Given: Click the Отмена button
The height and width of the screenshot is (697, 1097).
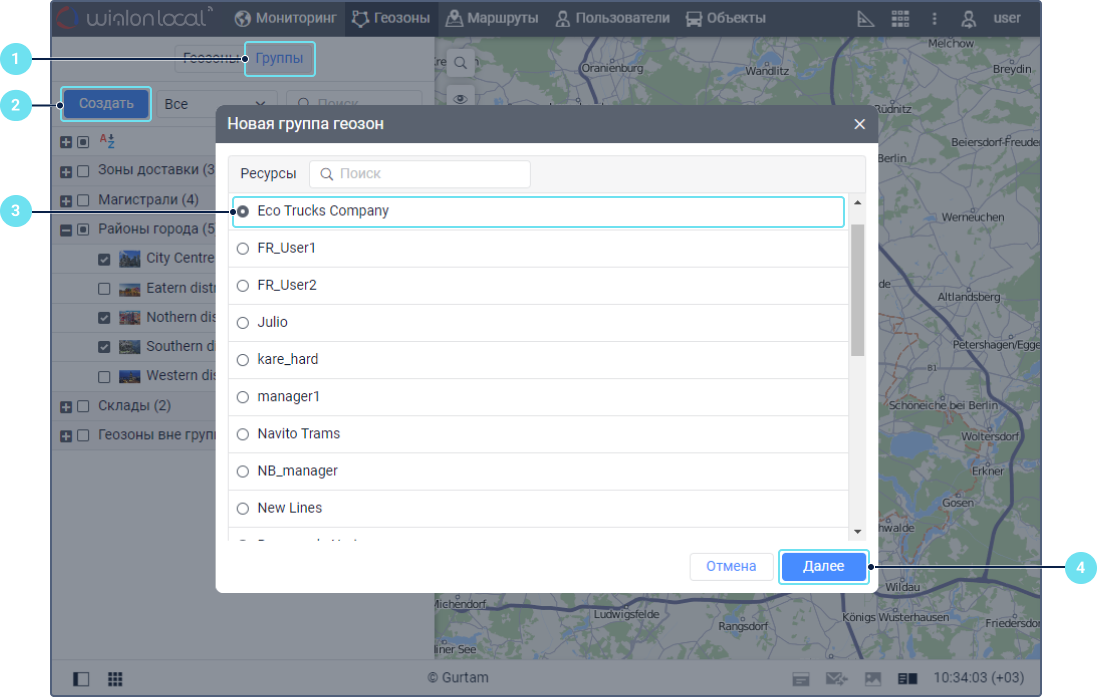Looking at the screenshot, I should pos(731,566).
